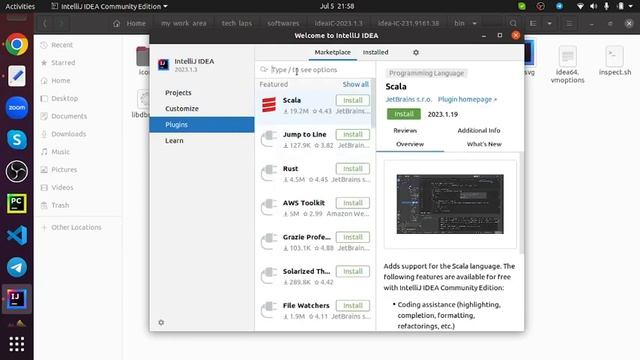Open Google Chrome from the dock
Screen dimensions: 640x360
pos(17,44)
